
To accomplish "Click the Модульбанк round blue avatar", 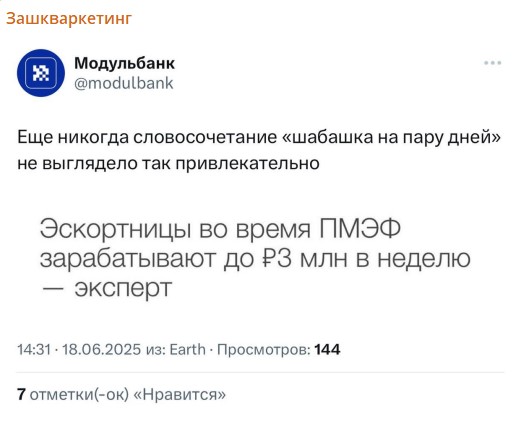I will tap(41, 73).
